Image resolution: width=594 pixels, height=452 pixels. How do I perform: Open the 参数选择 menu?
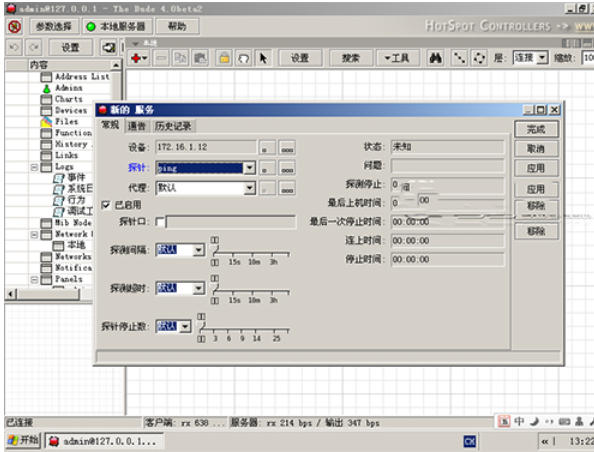tap(54, 27)
